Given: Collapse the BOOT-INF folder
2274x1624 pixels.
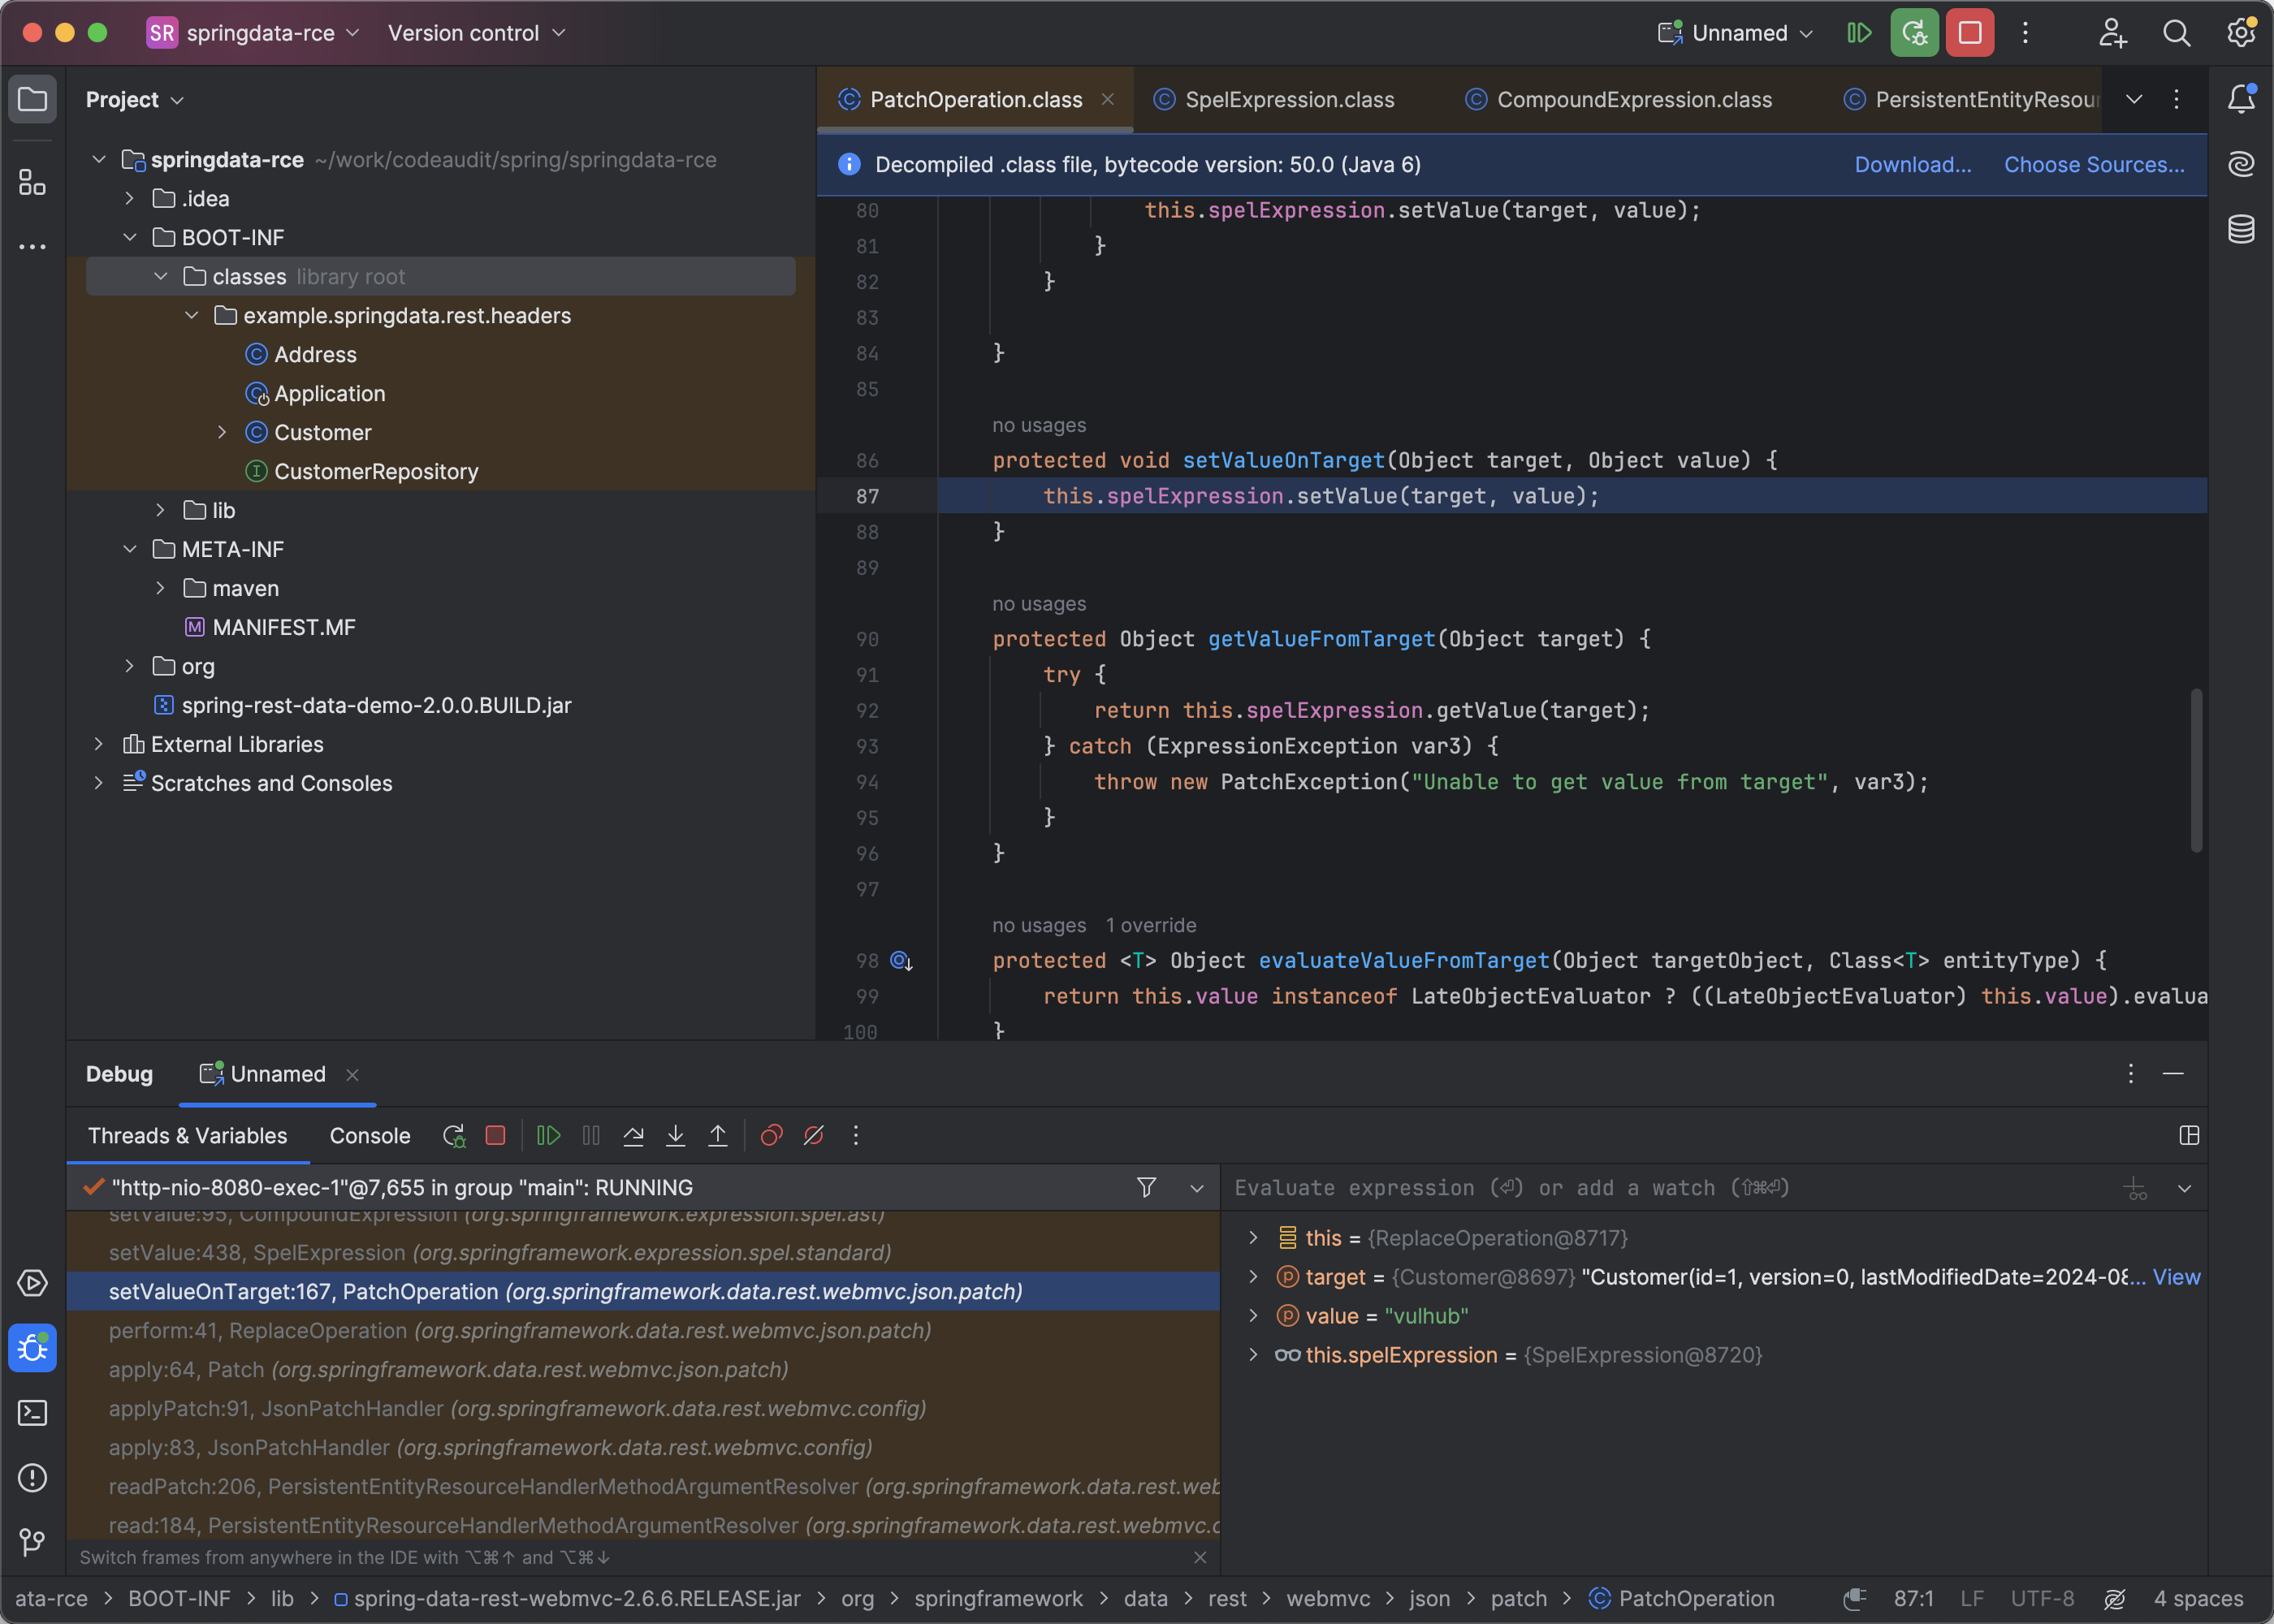Looking at the screenshot, I should [129, 237].
